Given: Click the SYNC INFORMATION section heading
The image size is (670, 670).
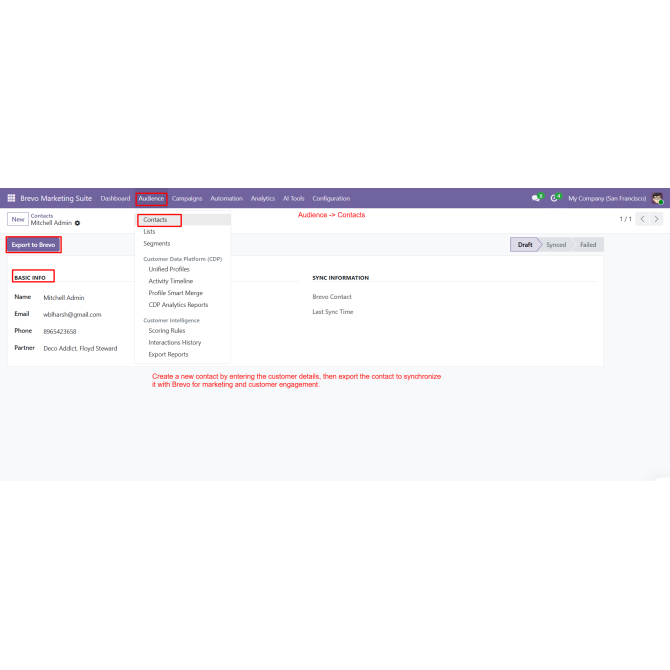Looking at the screenshot, I should (x=341, y=278).
